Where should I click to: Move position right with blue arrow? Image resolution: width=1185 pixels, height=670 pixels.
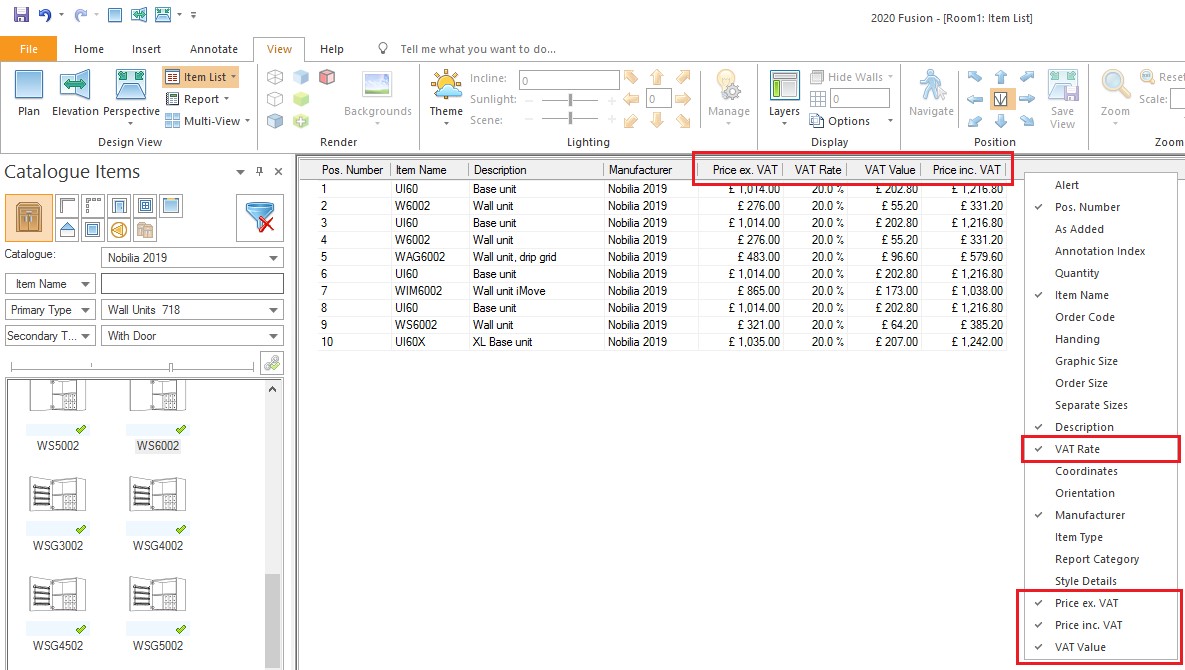click(x=1026, y=99)
